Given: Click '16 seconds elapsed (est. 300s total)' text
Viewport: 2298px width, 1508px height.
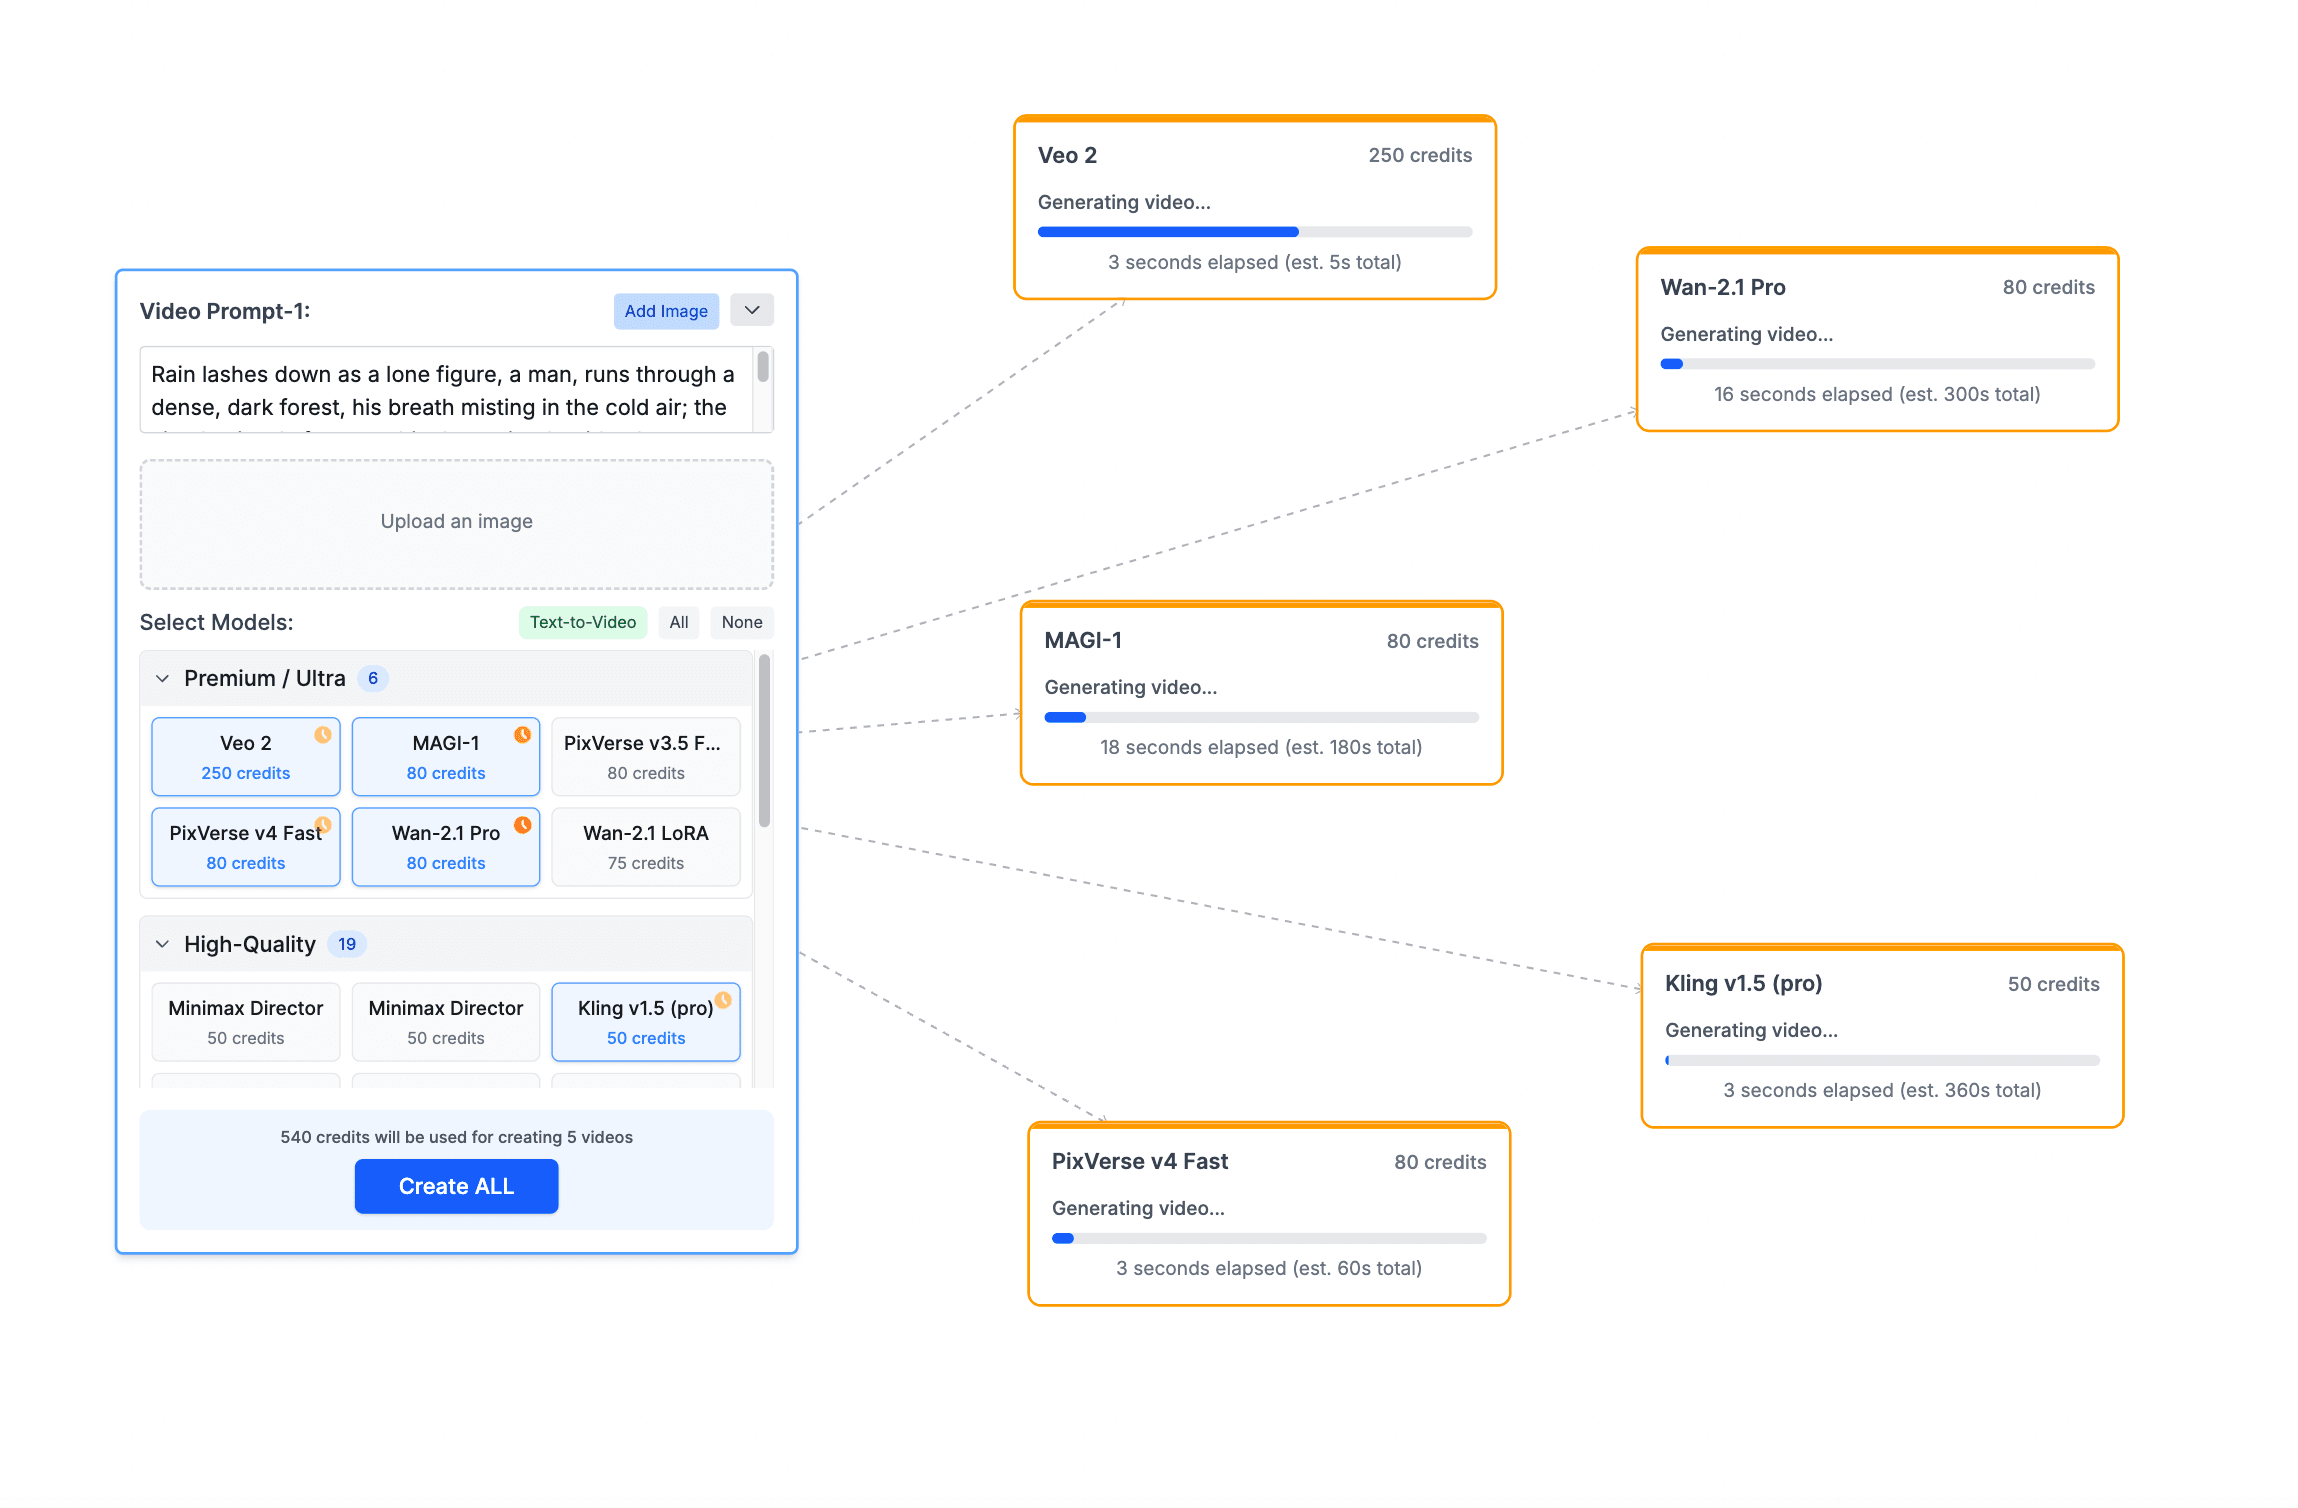Looking at the screenshot, I should click(1878, 394).
